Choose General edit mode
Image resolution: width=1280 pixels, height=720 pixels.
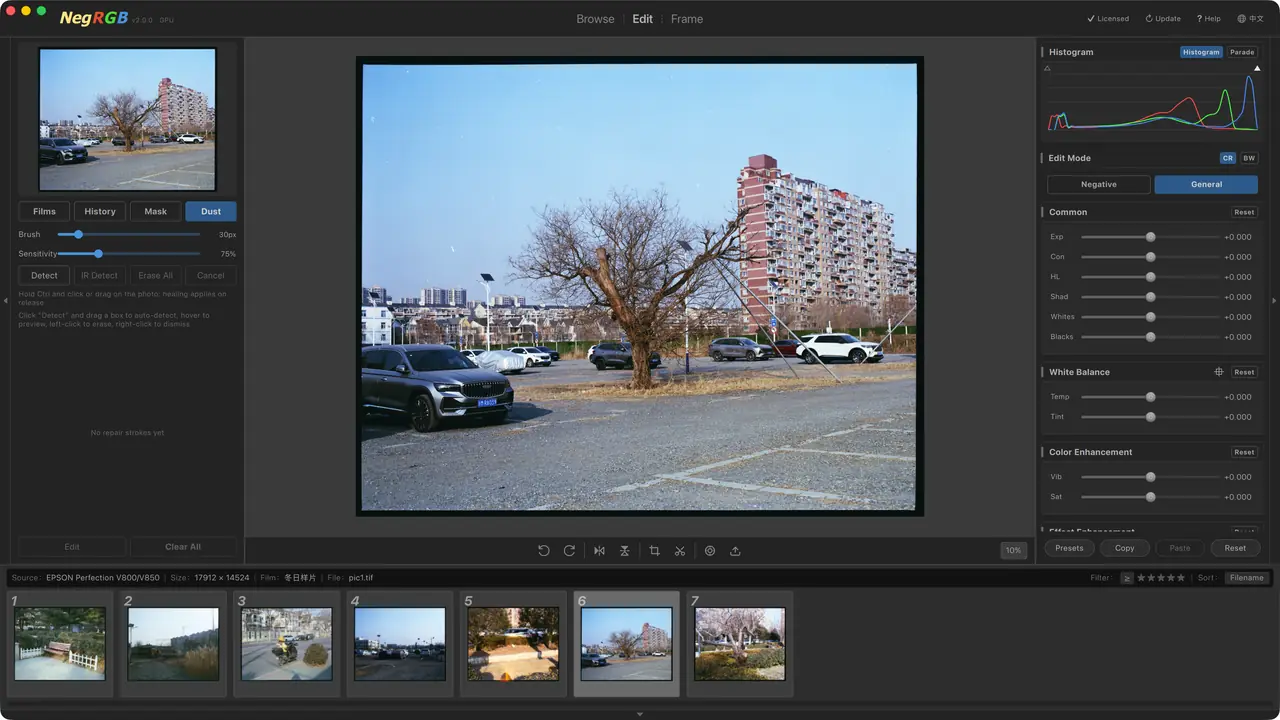pyautogui.click(x=1206, y=184)
